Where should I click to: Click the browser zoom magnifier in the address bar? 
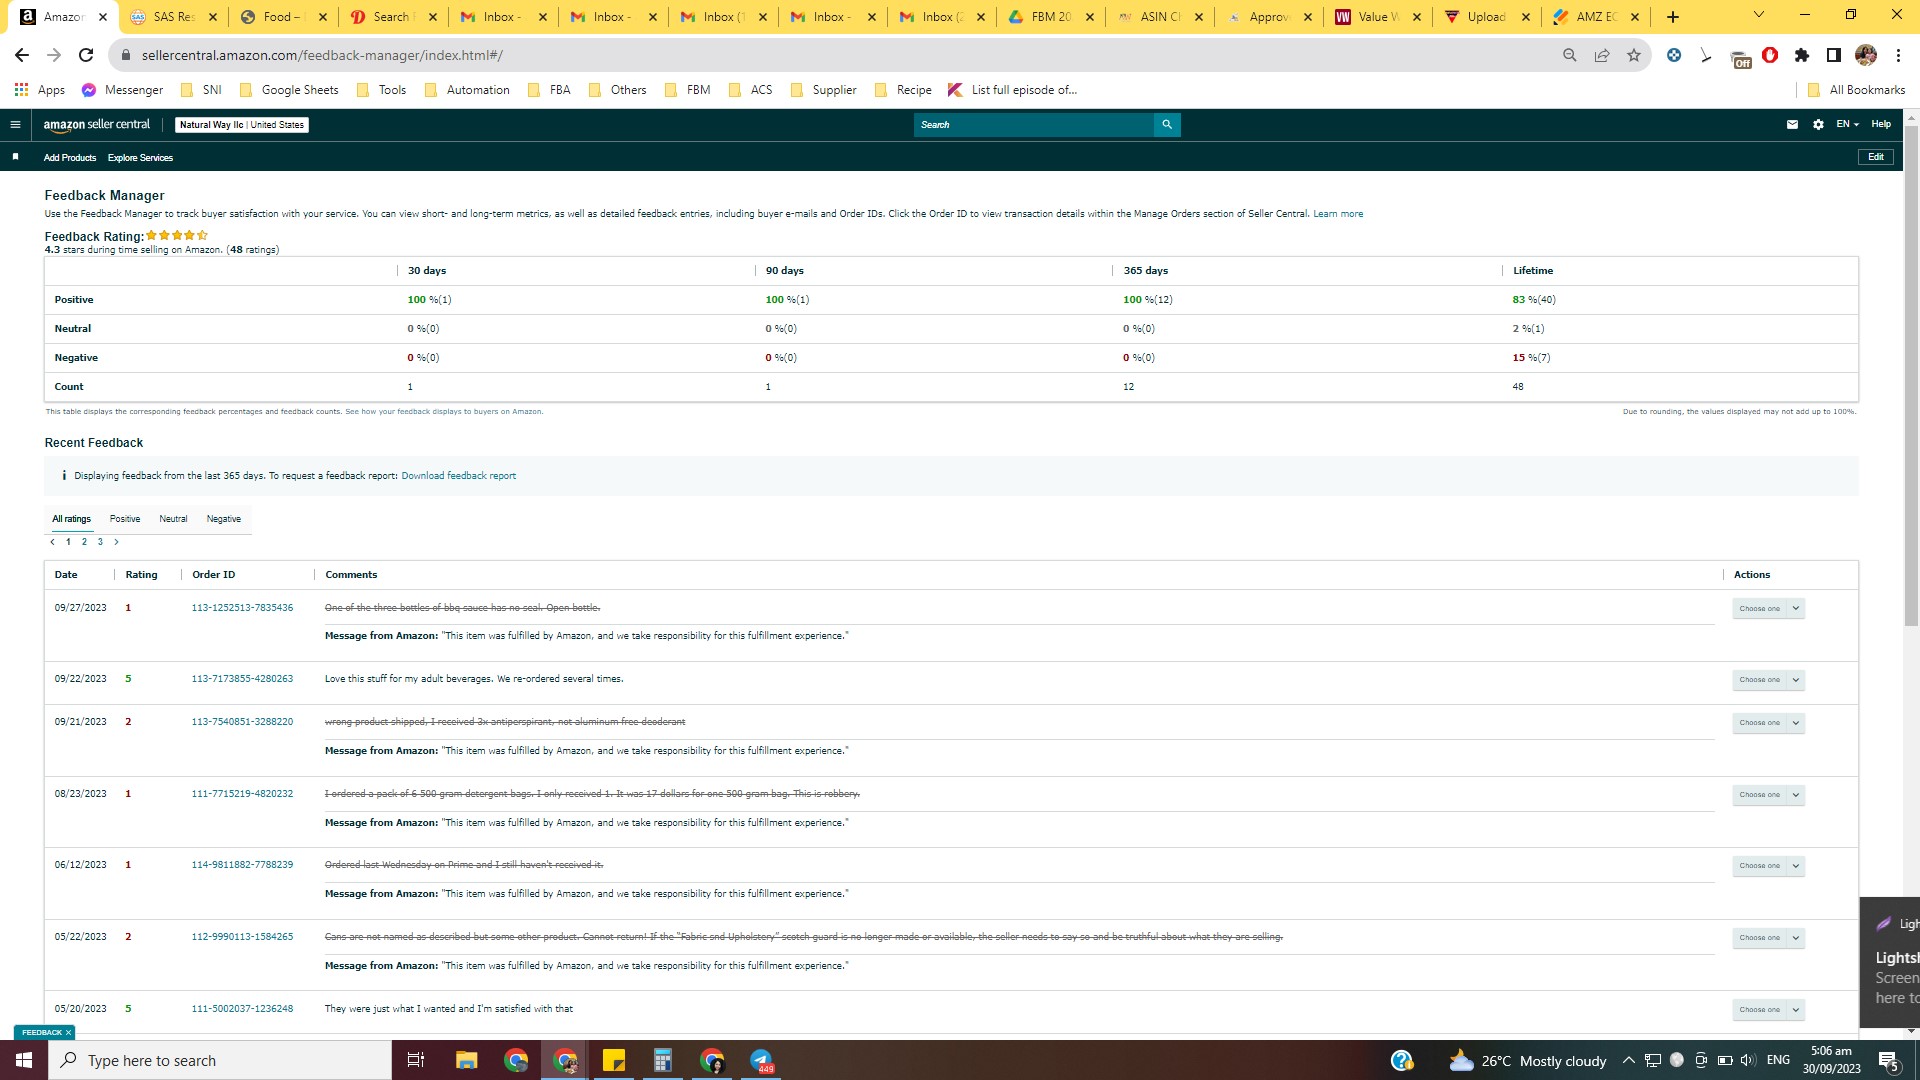(1570, 55)
